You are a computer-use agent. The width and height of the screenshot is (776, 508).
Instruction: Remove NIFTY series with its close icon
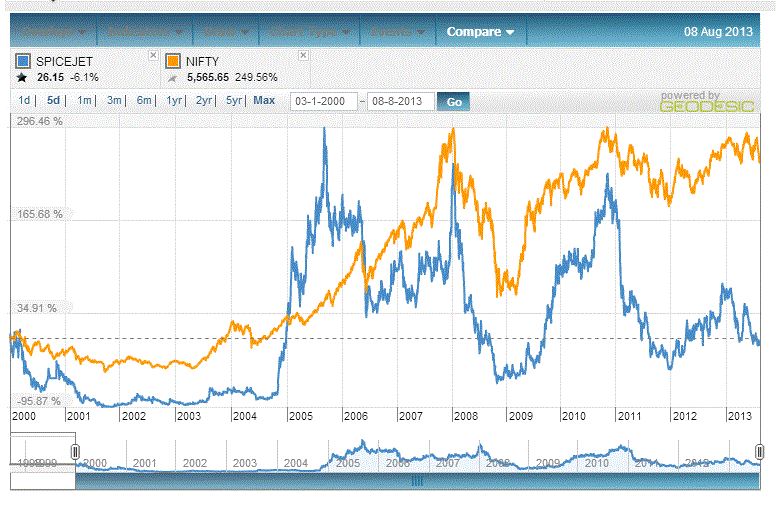pos(303,55)
